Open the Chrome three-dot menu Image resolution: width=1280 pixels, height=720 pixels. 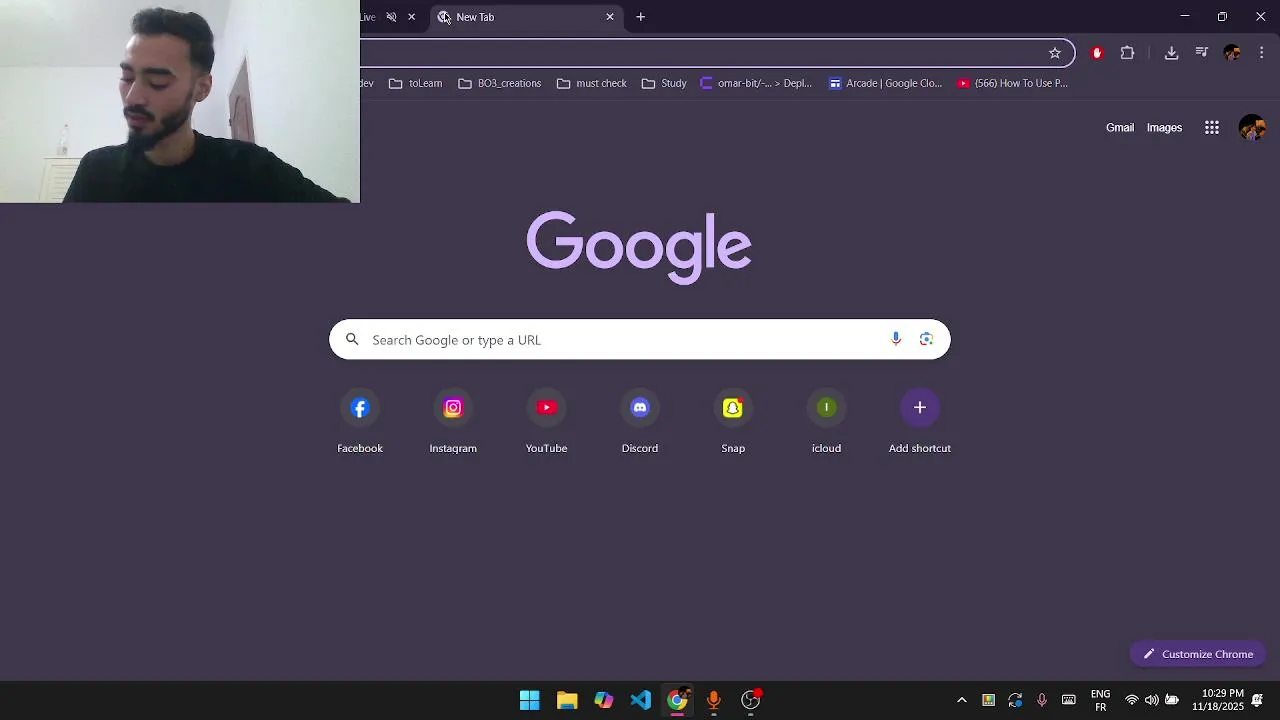tap(1262, 53)
